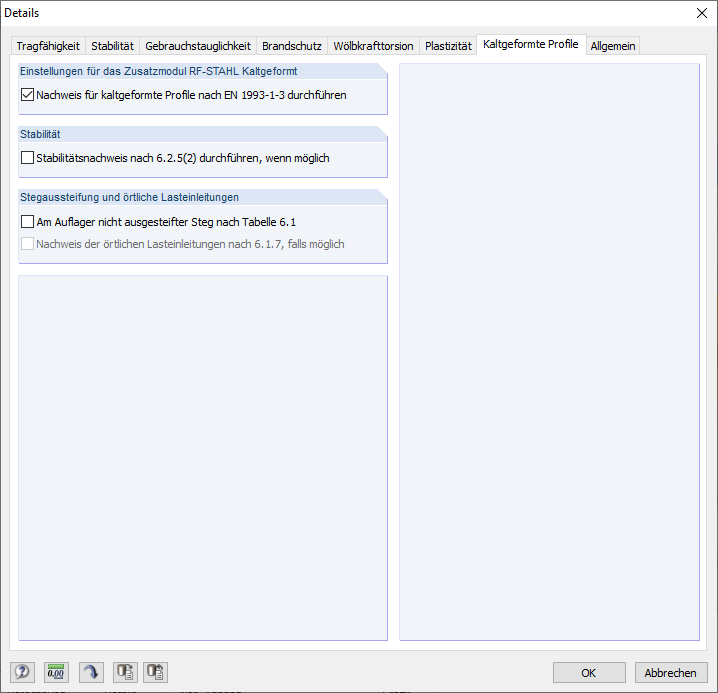The width and height of the screenshot is (718, 693).
Task: Select the Plastizität tab
Action: [448, 46]
